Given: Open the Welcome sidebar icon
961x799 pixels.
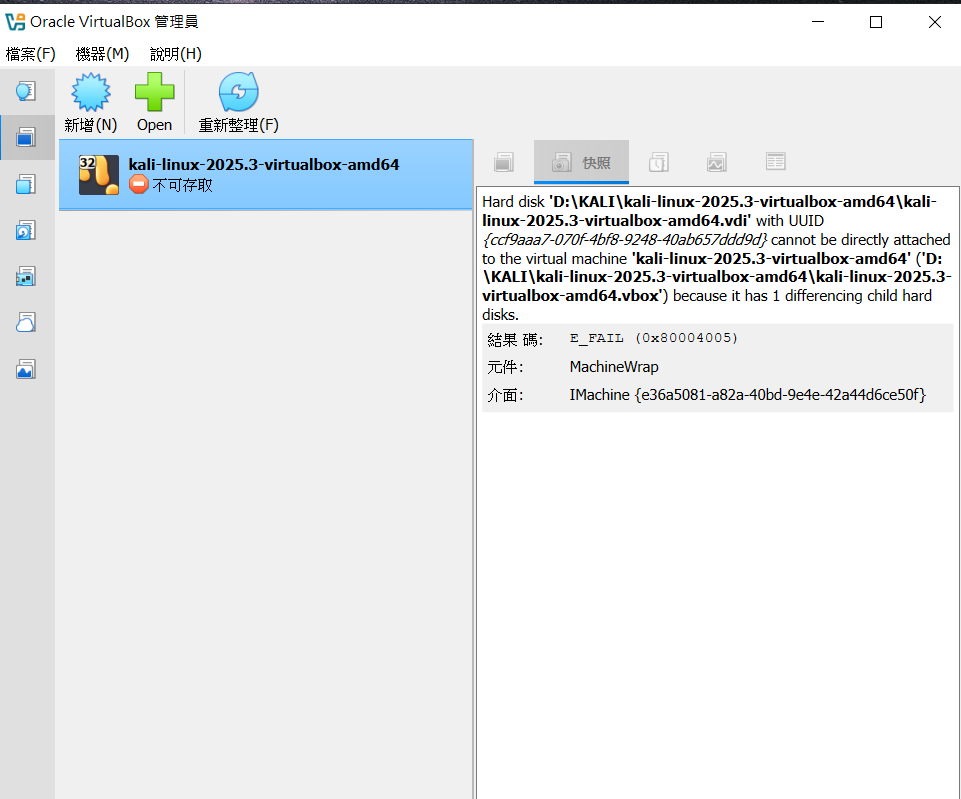Looking at the screenshot, I should pos(26,91).
